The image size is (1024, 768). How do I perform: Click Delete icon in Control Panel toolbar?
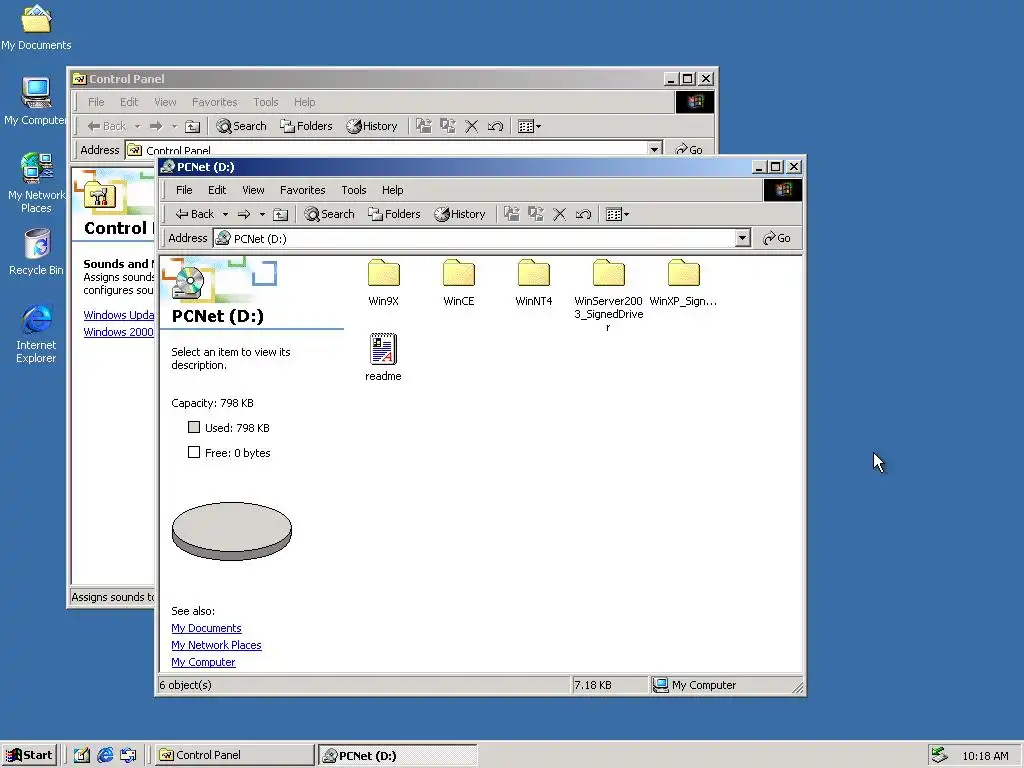(x=472, y=126)
